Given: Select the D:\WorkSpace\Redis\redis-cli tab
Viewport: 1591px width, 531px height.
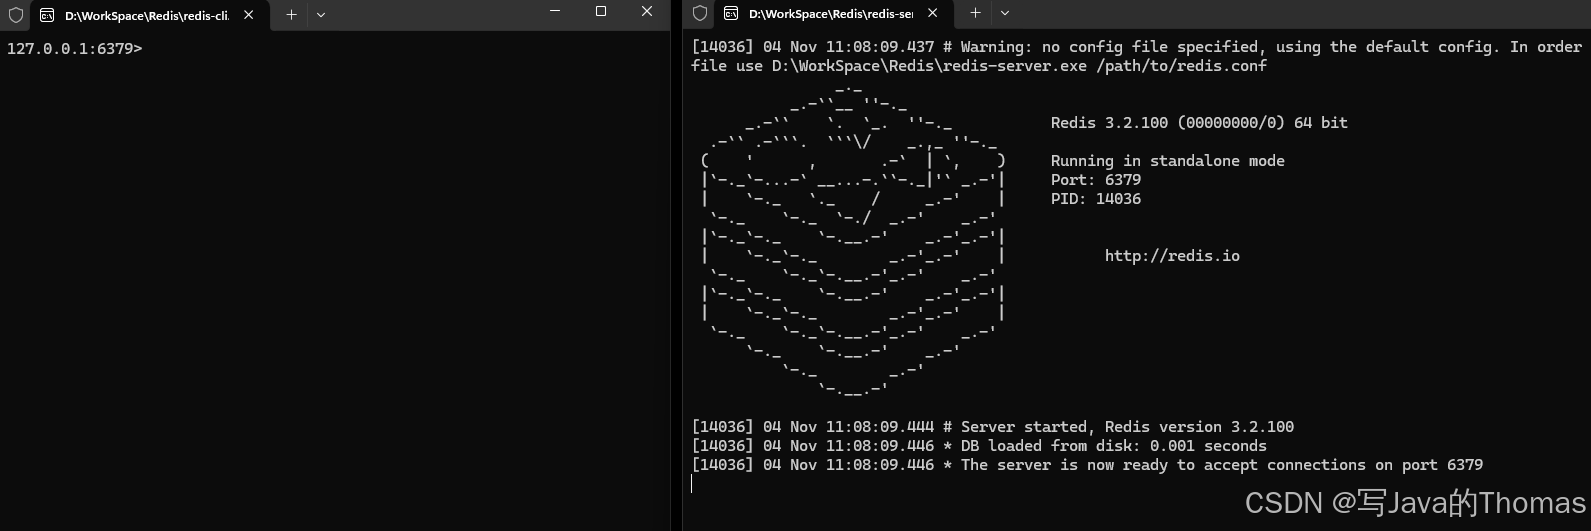Looking at the screenshot, I should [x=148, y=15].
